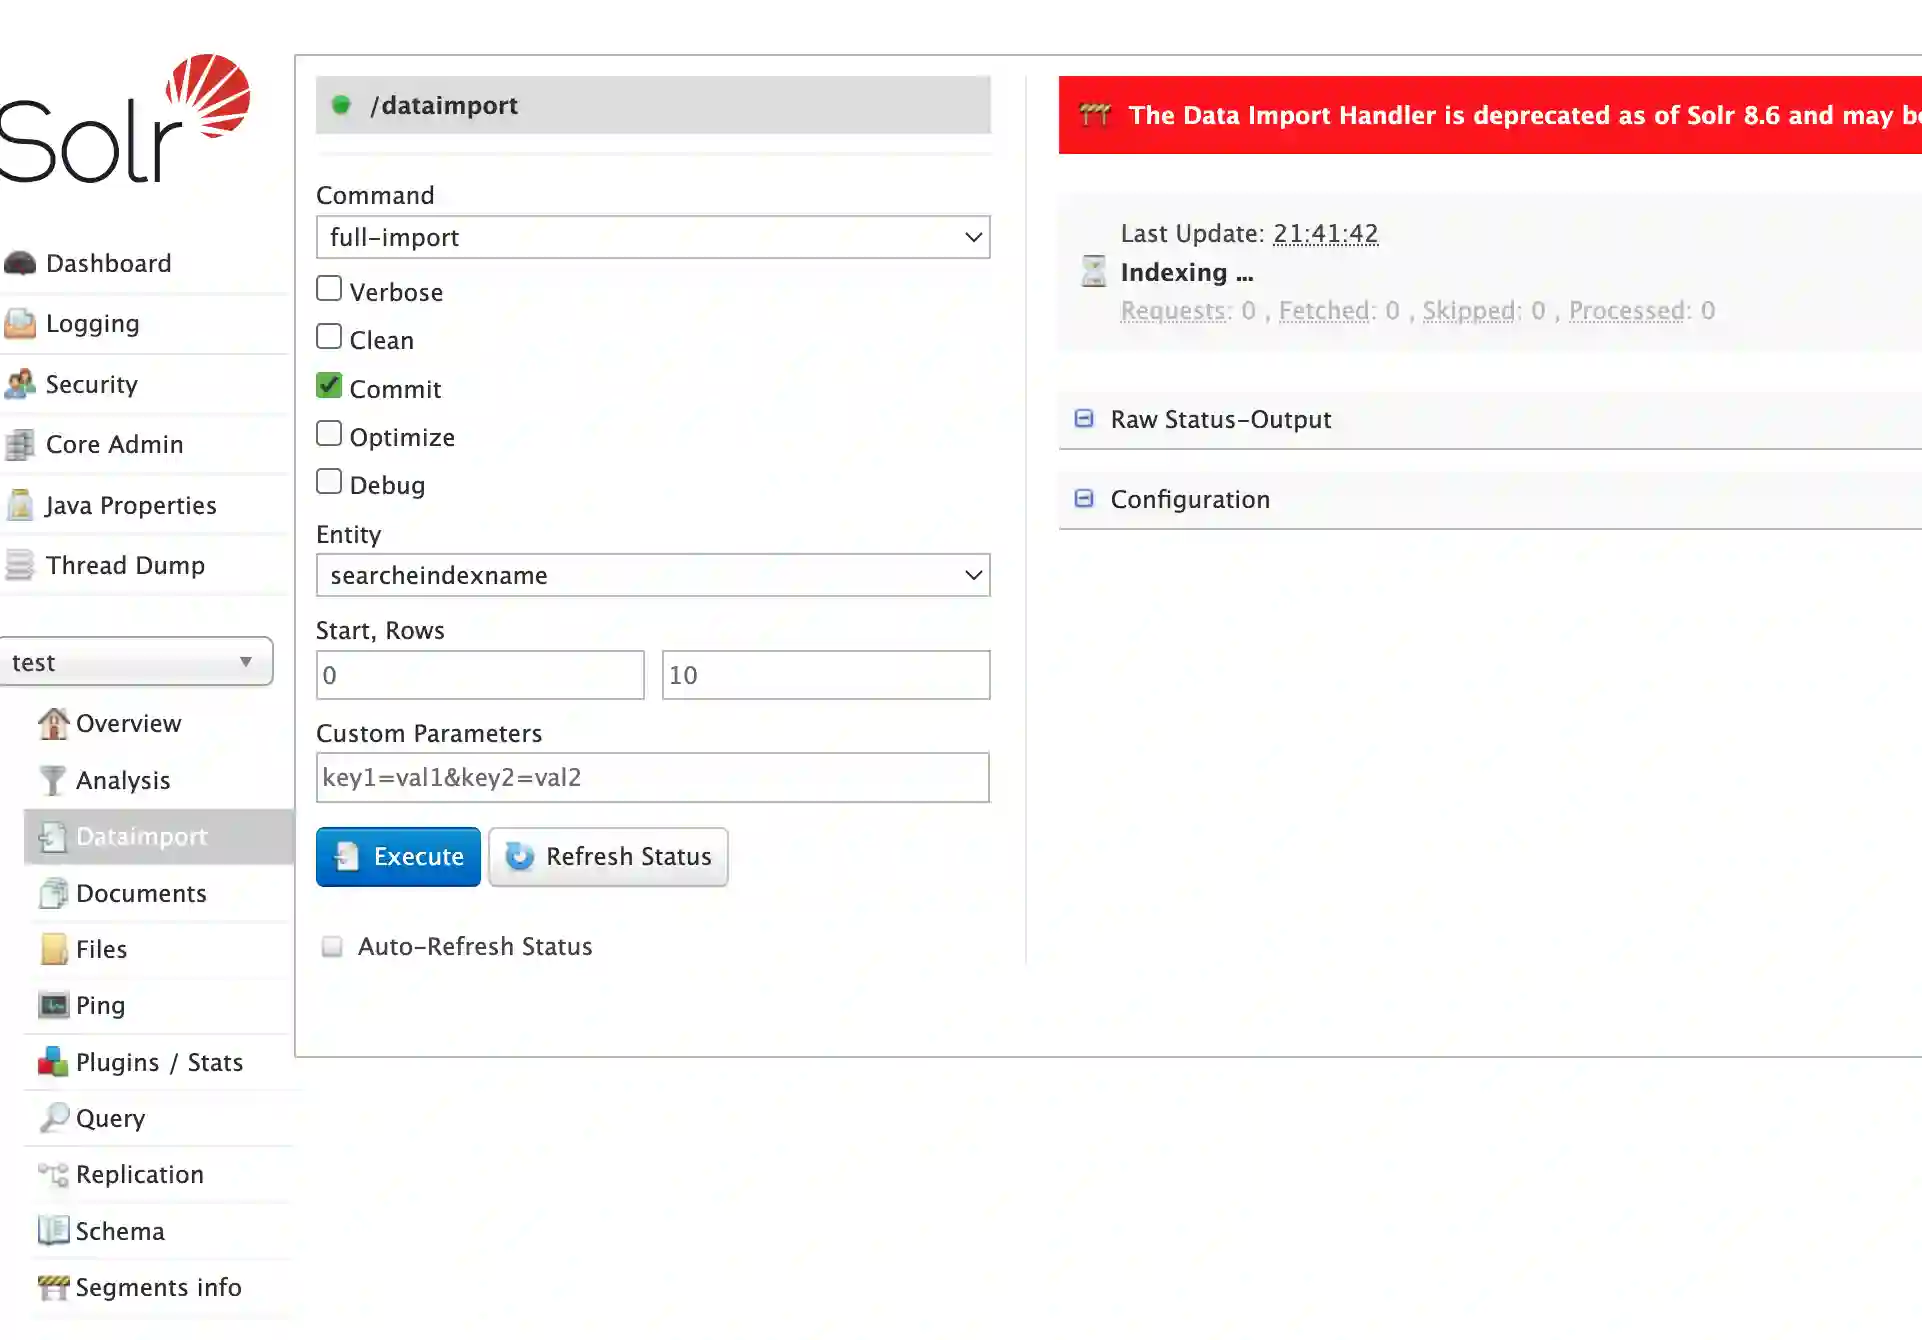Open the Schema page for test core
This screenshot has height=1340, width=1922.
[120, 1231]
